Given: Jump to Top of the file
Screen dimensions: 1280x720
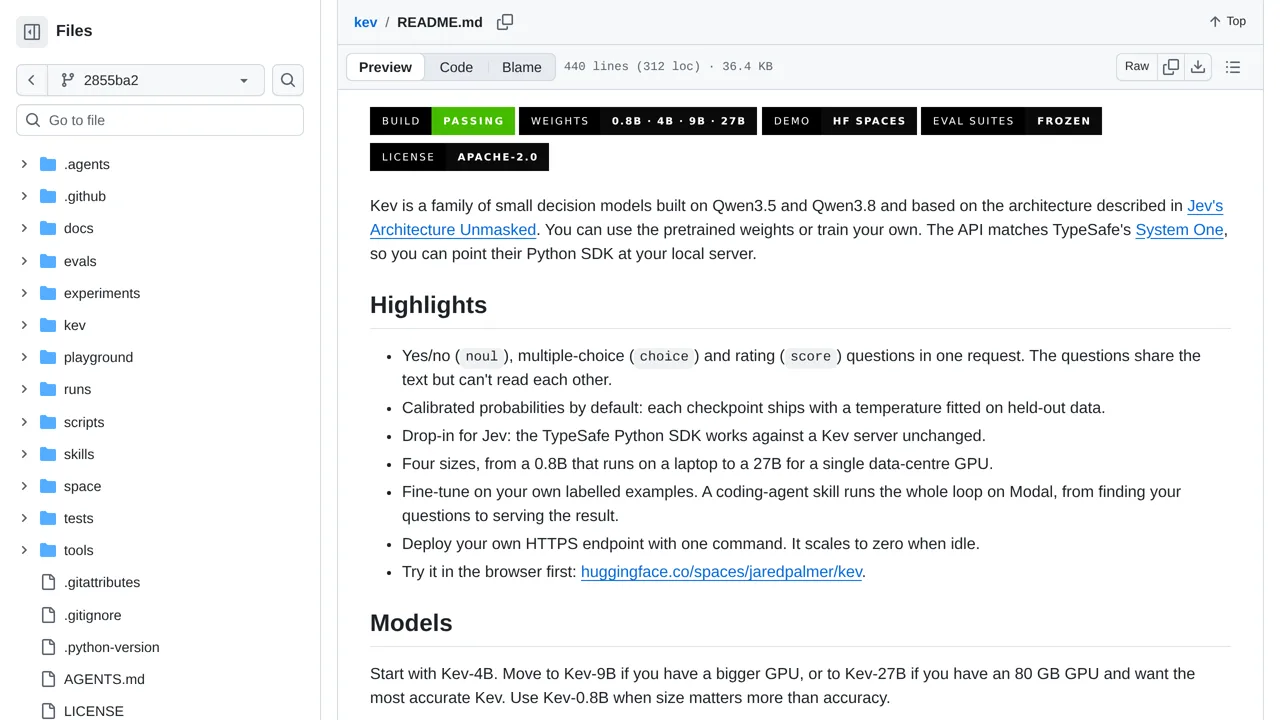Looking at the screenshot, I should pos(1227,21).
